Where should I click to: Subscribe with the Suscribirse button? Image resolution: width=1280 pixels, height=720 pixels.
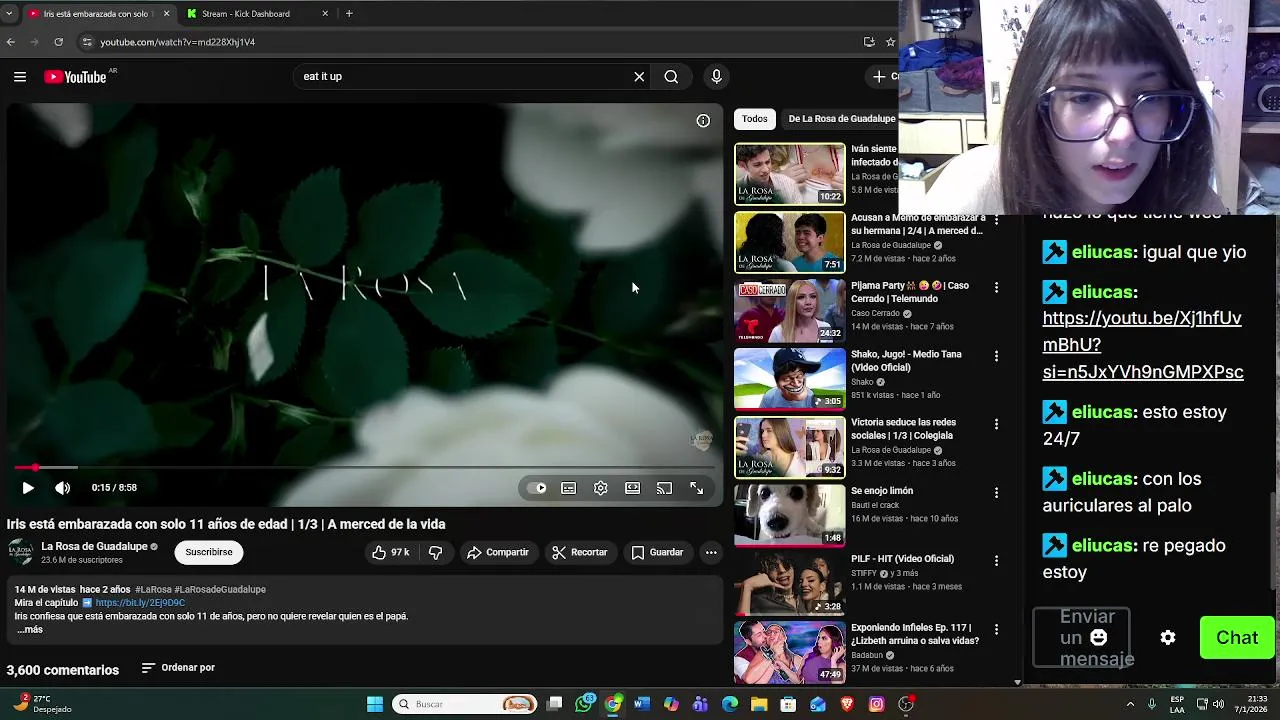tap(208, 552)
